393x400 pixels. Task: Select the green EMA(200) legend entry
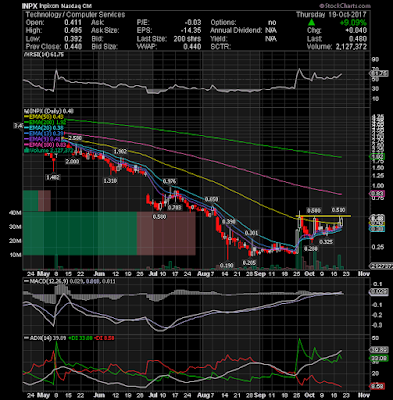[x=45, y=123]
